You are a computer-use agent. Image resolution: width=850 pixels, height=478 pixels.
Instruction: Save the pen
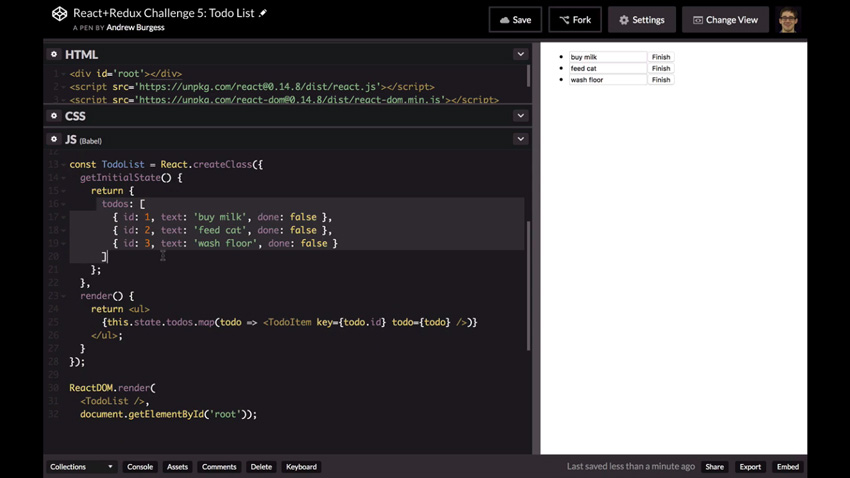[x=515, y=20]
